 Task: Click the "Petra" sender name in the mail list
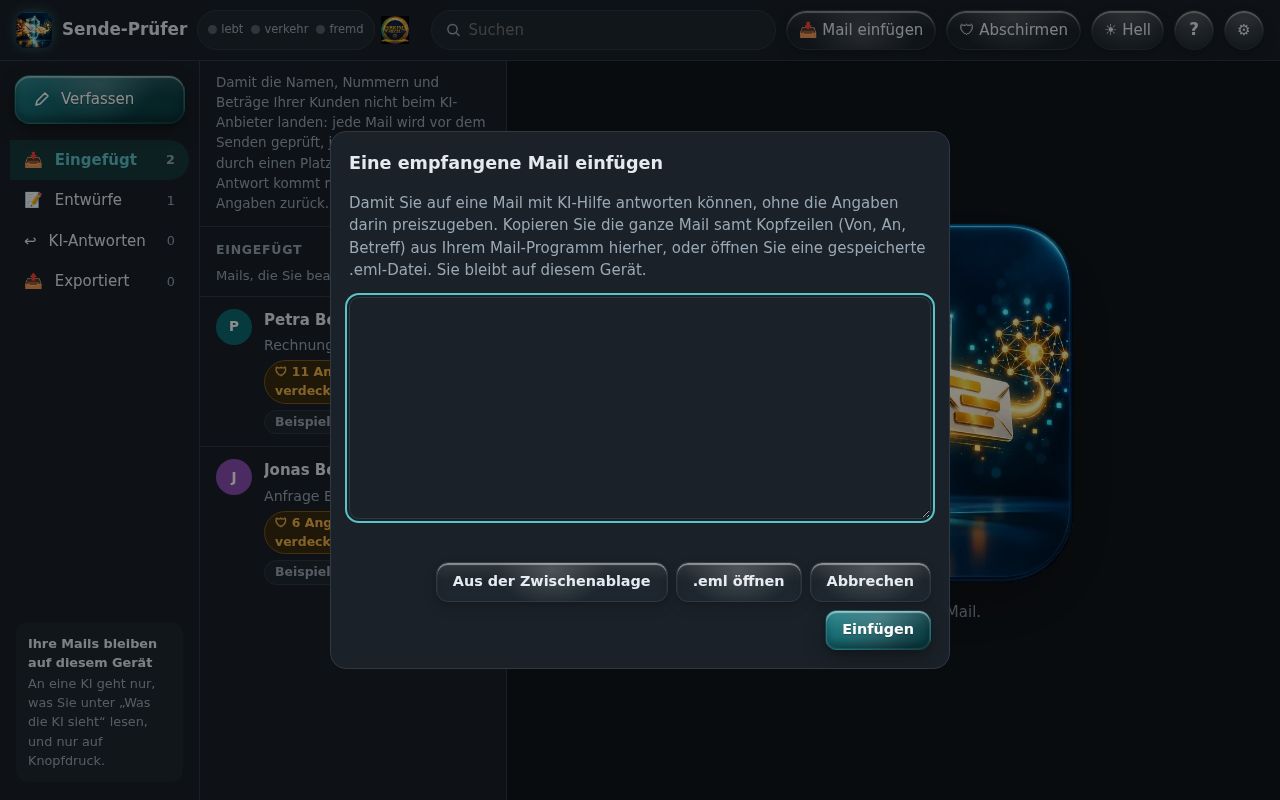click(x=297, y=320)
